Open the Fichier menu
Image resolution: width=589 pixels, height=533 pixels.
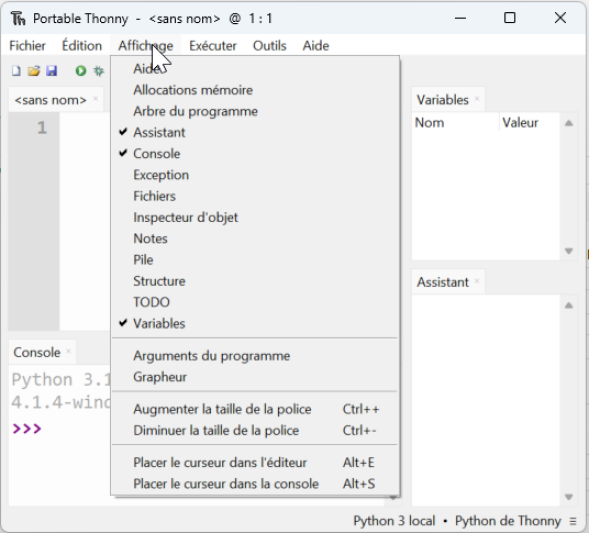coord(27,46)
